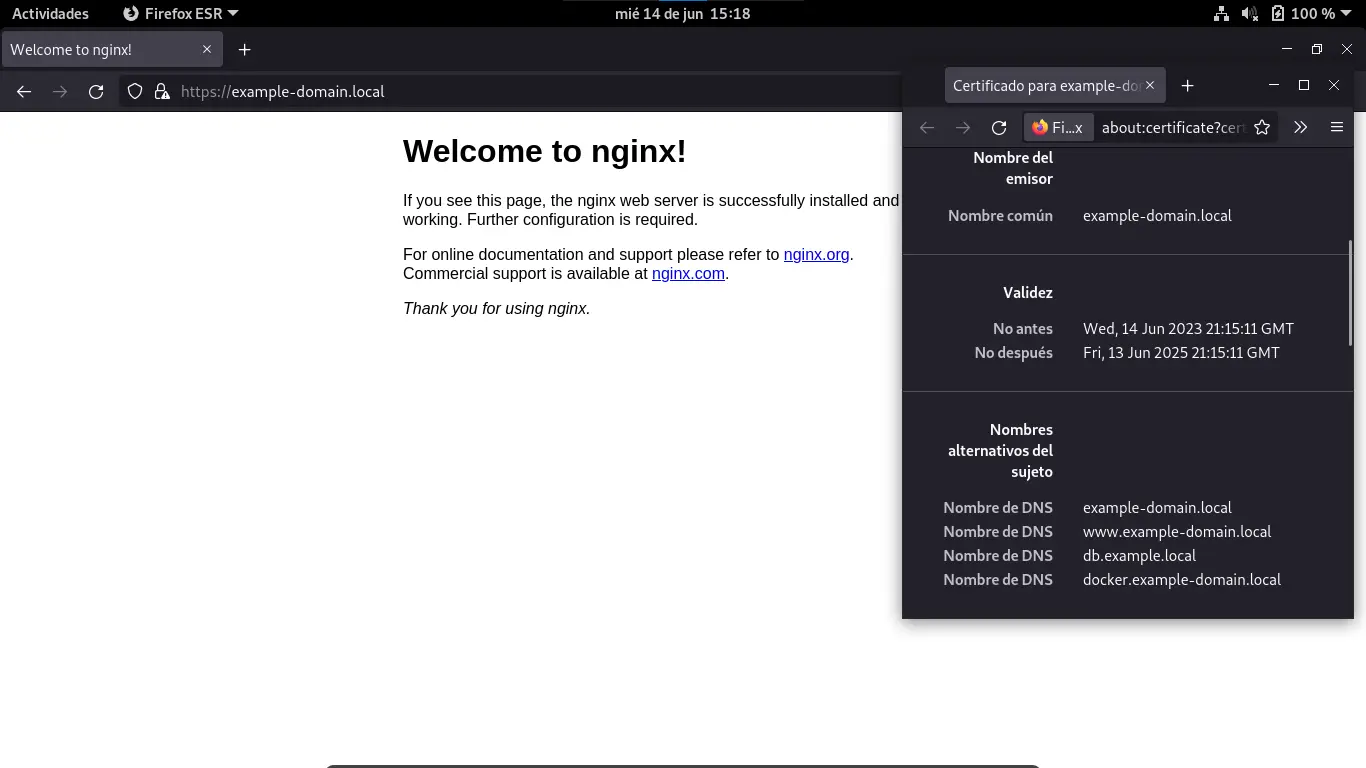The height and width of the screenshot is (768, 1366).
Task: Click DNS name docker.example-domain.local
Action: (x=1182, y=580)
